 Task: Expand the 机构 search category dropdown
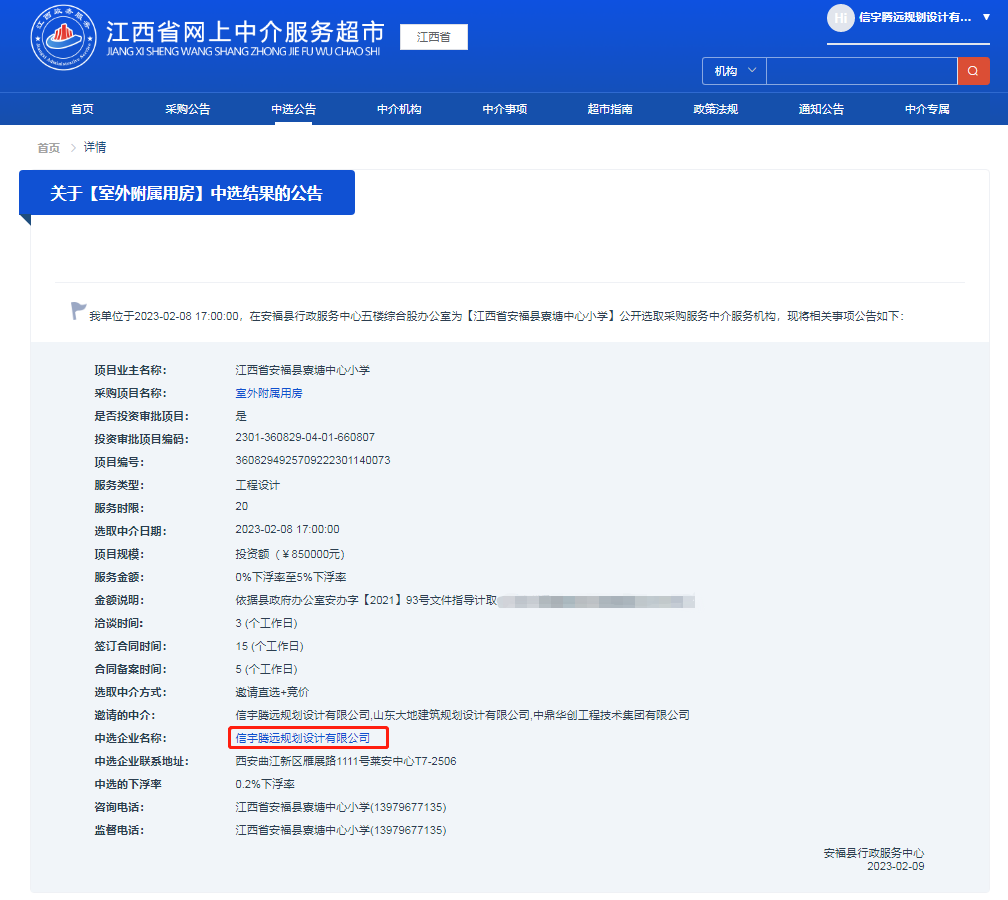pyautogui.click(x=733, y=71)
